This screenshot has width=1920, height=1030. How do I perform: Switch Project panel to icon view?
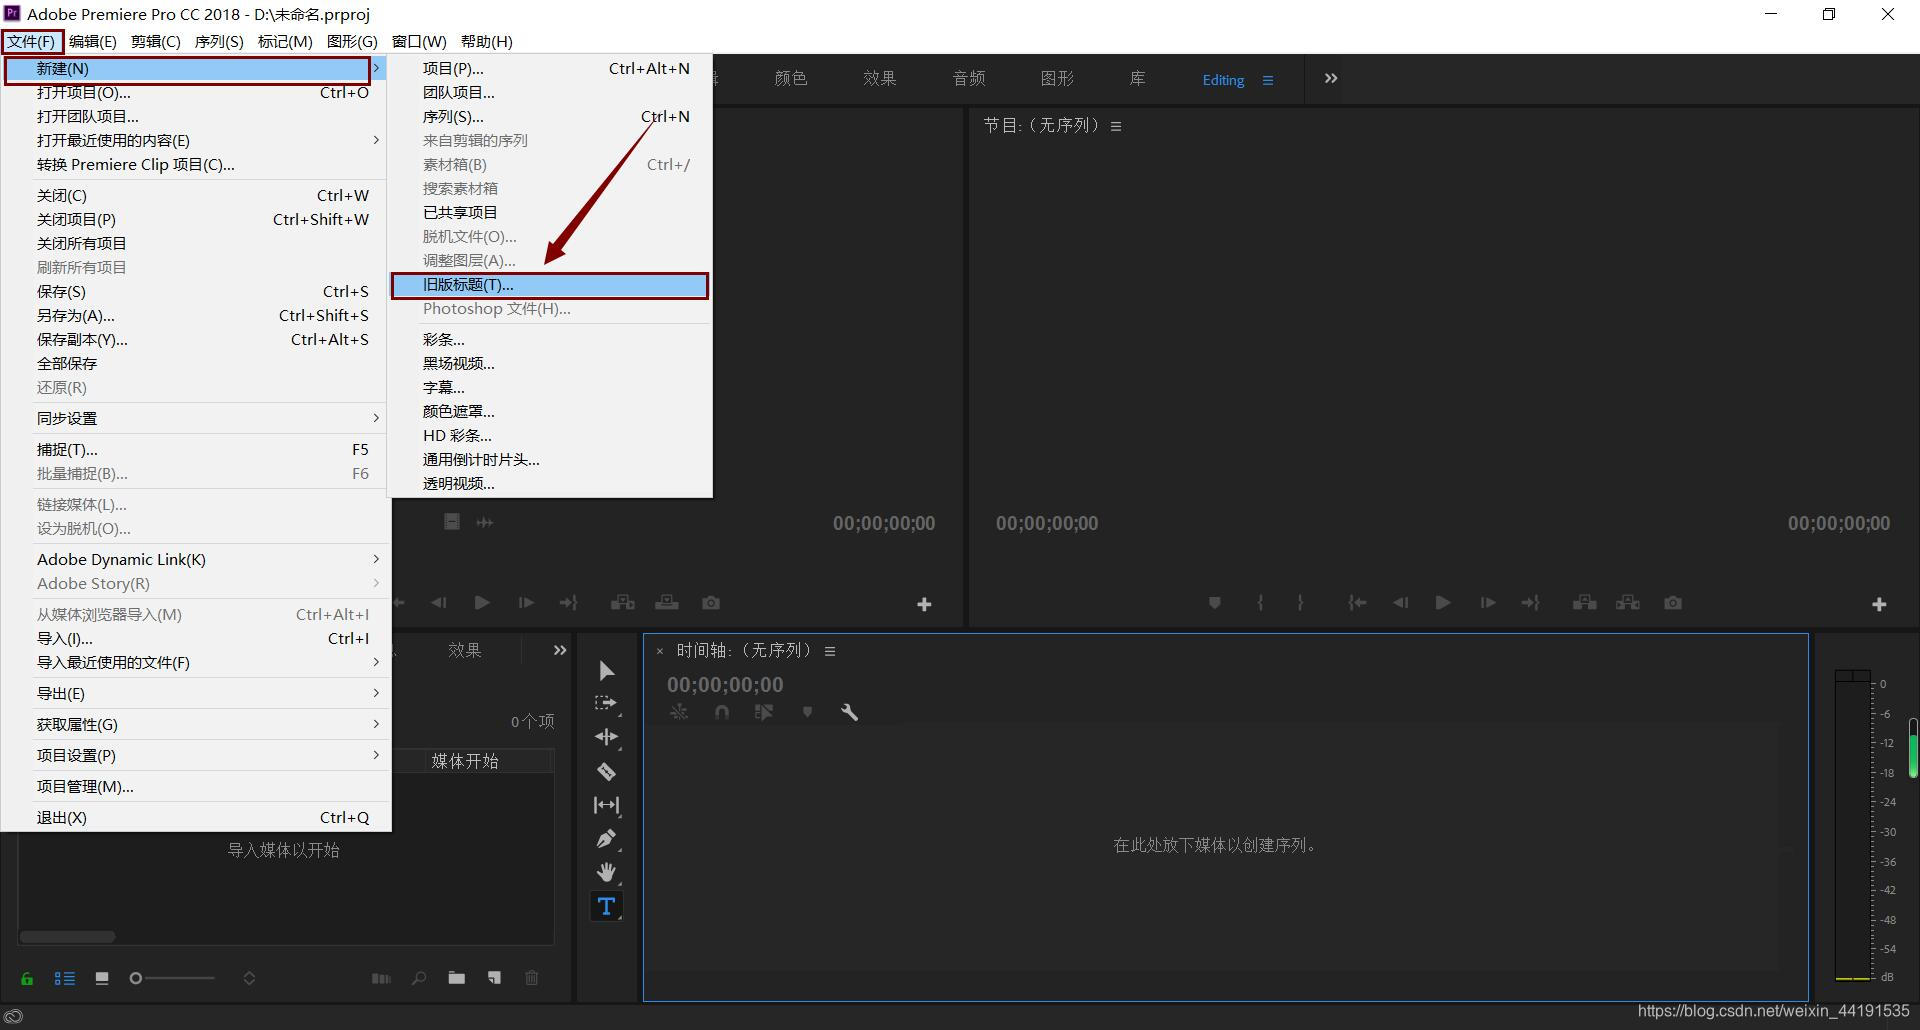102,978
